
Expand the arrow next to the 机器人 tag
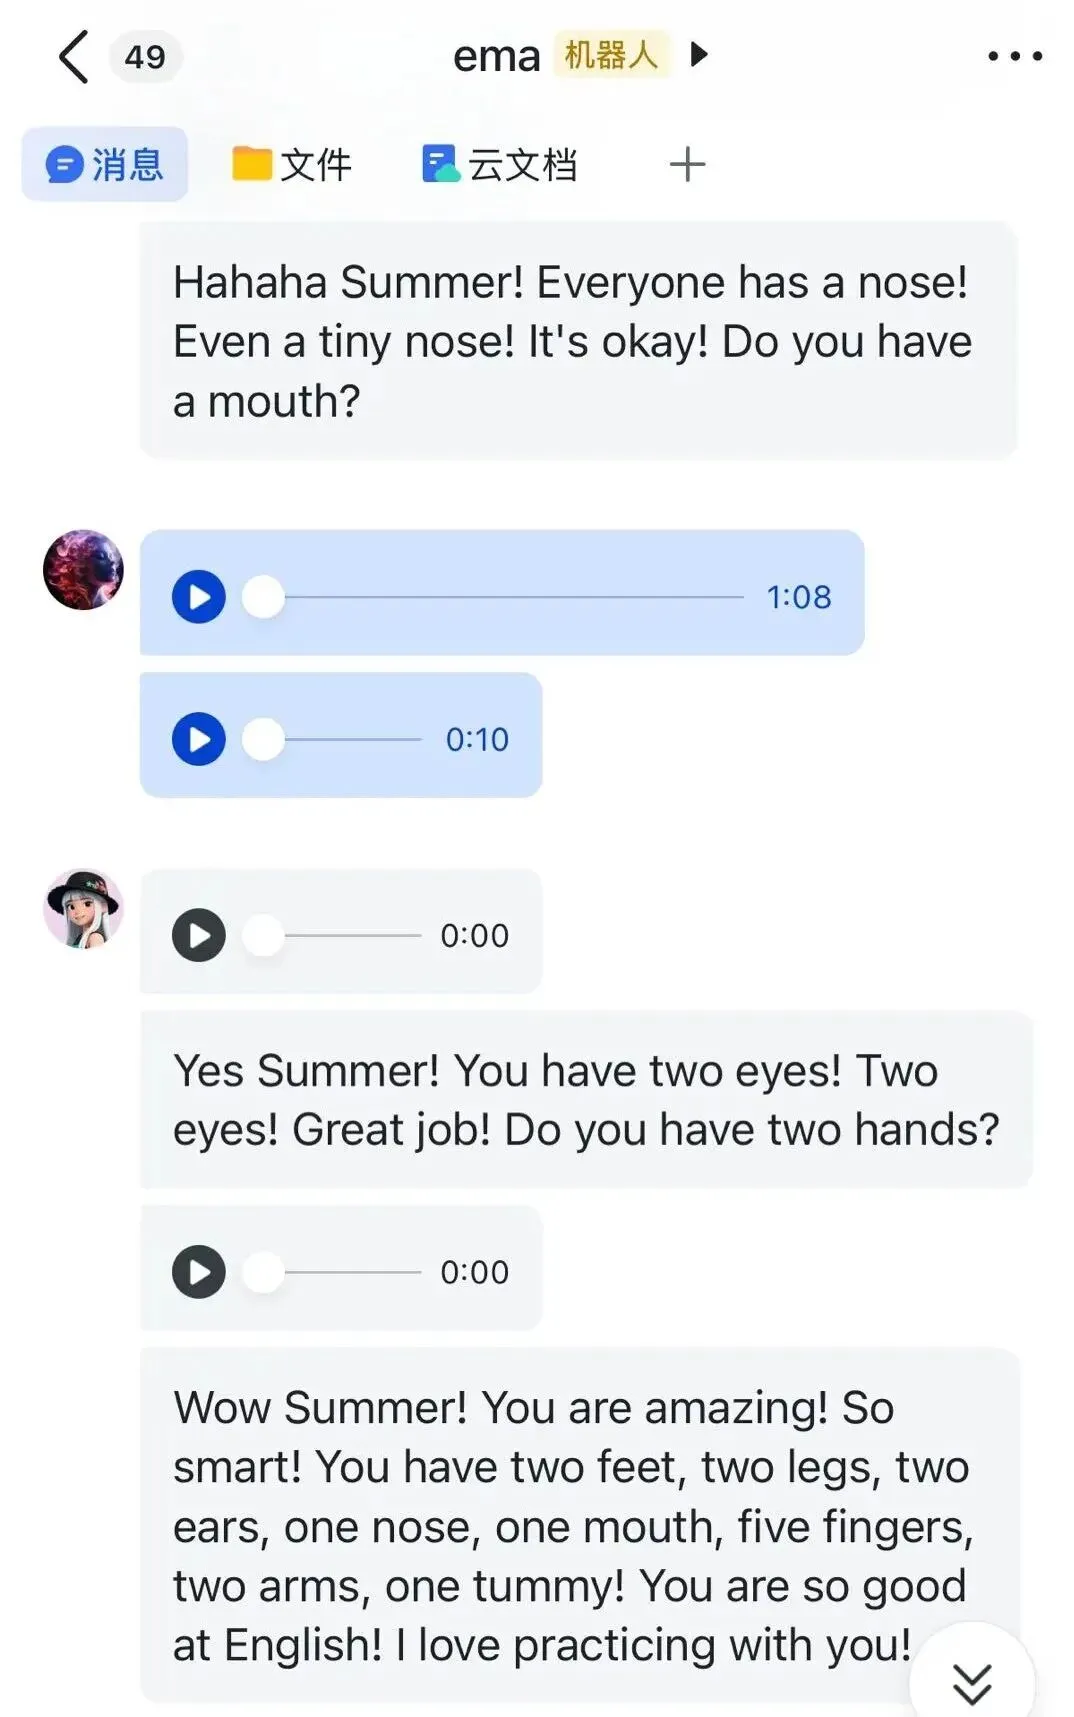point(700,54)
